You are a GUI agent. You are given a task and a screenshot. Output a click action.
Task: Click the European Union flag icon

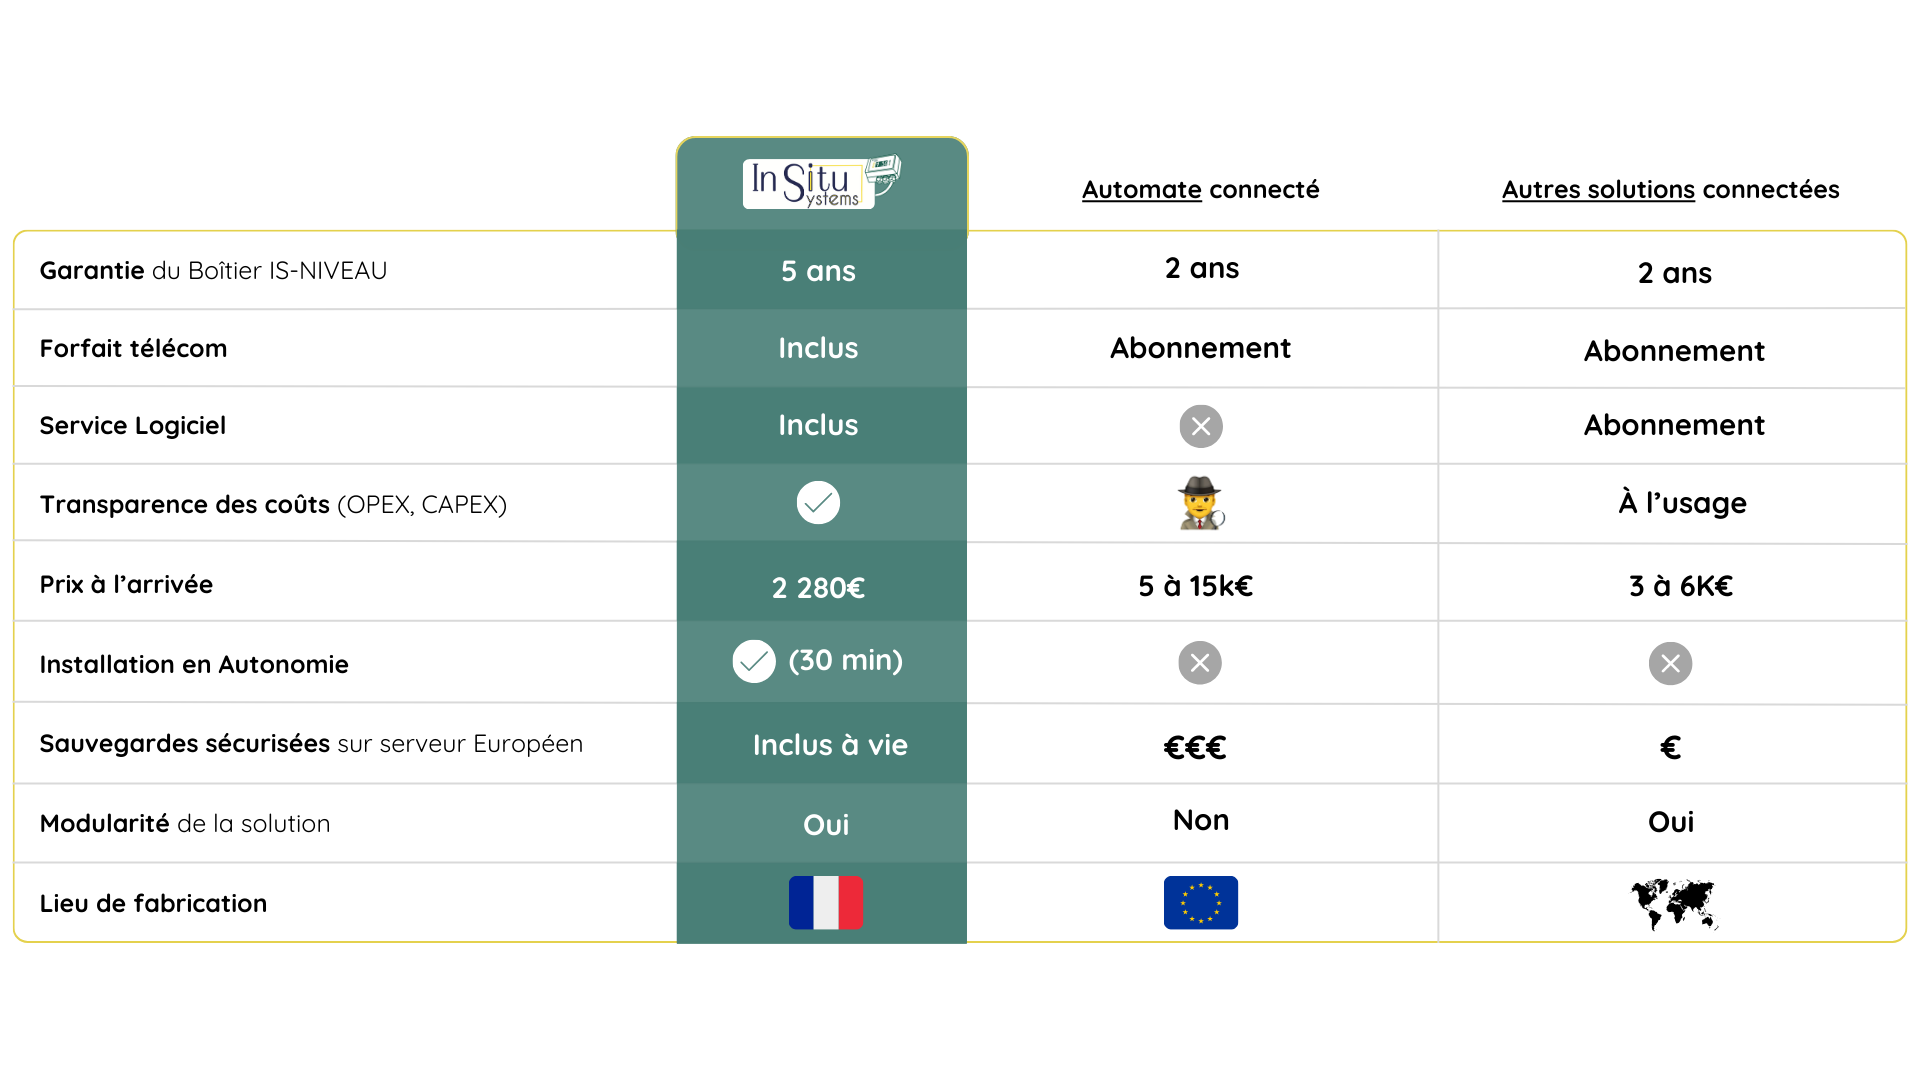(x=1201, y=903)
